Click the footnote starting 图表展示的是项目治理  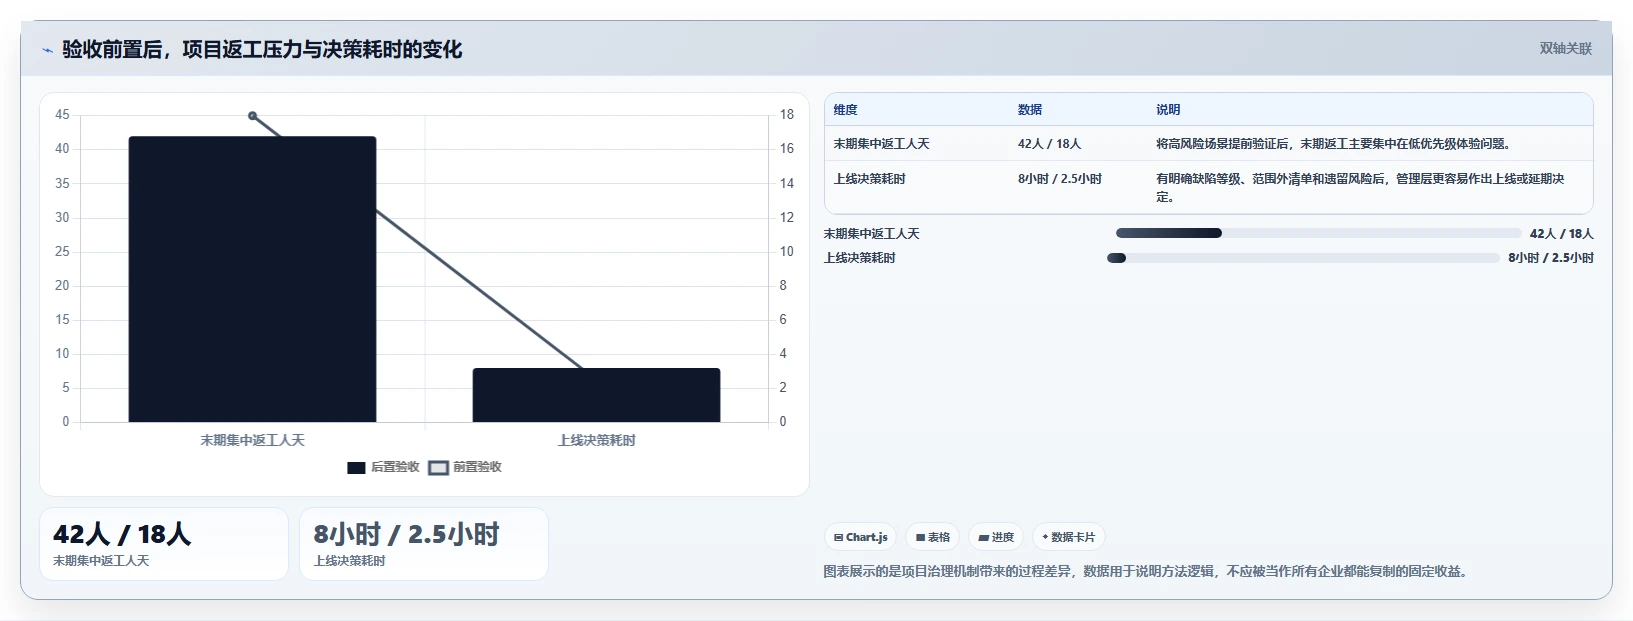(1146, 572)
